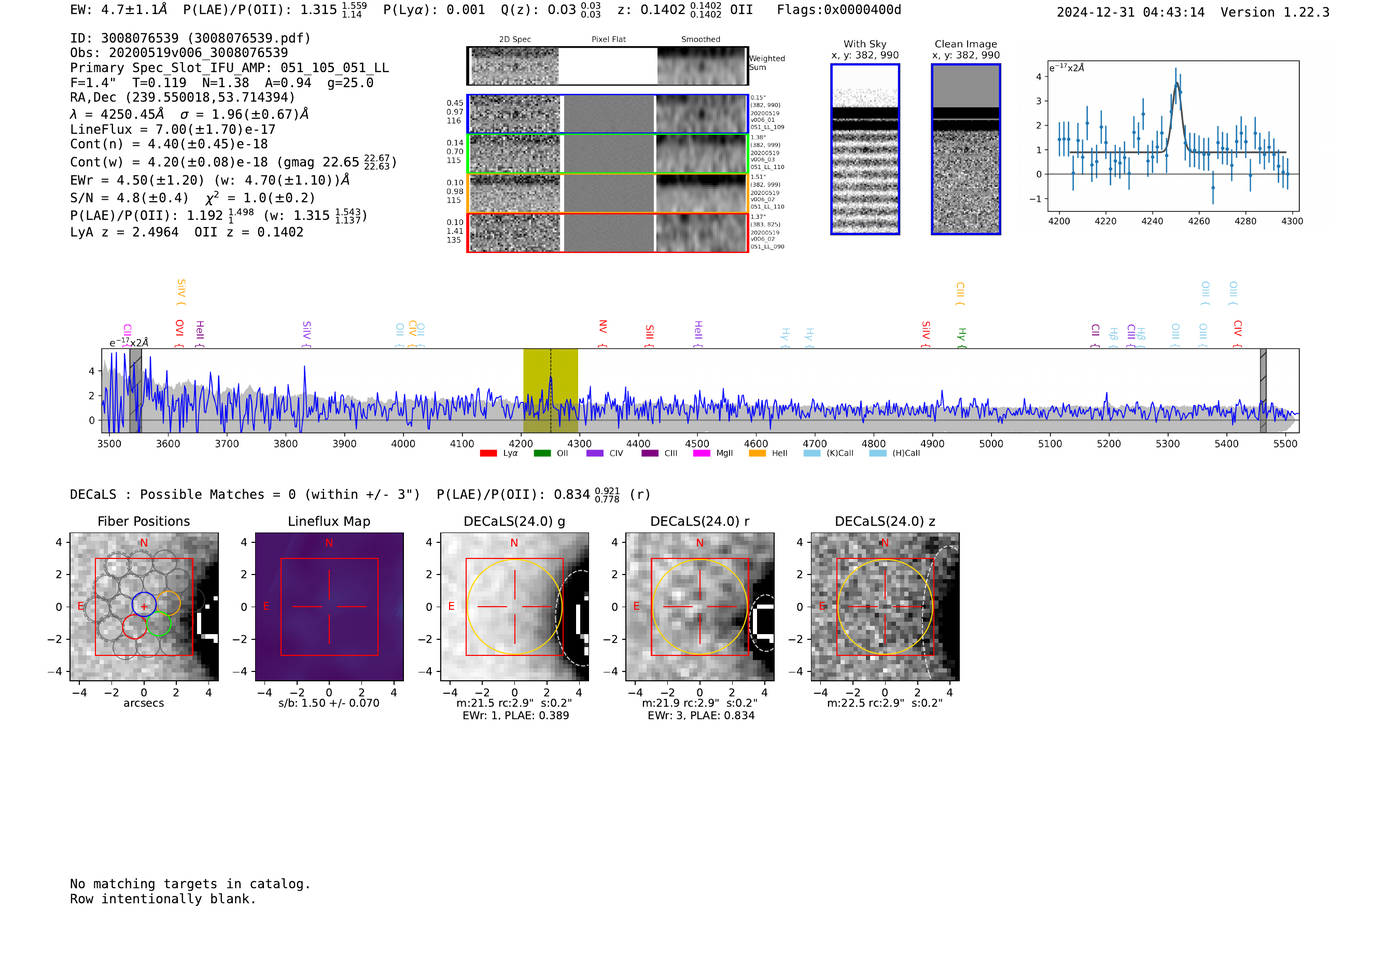This screenshot has height=953, width=1400.
Task: Click the red OVI line label above spectrum
Action: (x=180, y=329)
